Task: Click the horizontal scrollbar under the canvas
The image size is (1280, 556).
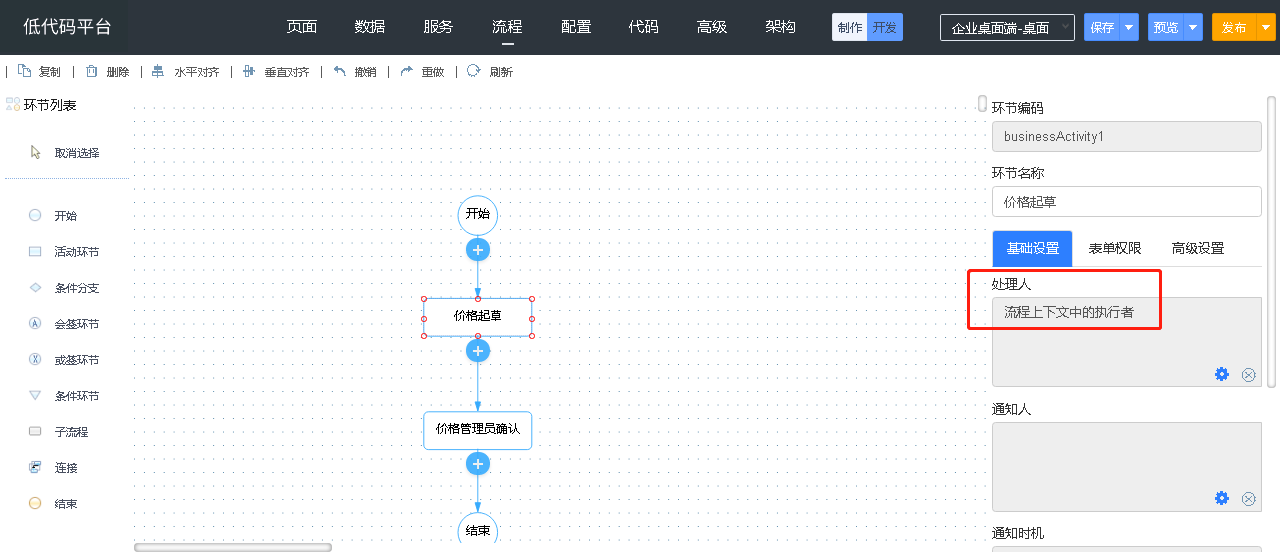Action: (x=233, y=547)
